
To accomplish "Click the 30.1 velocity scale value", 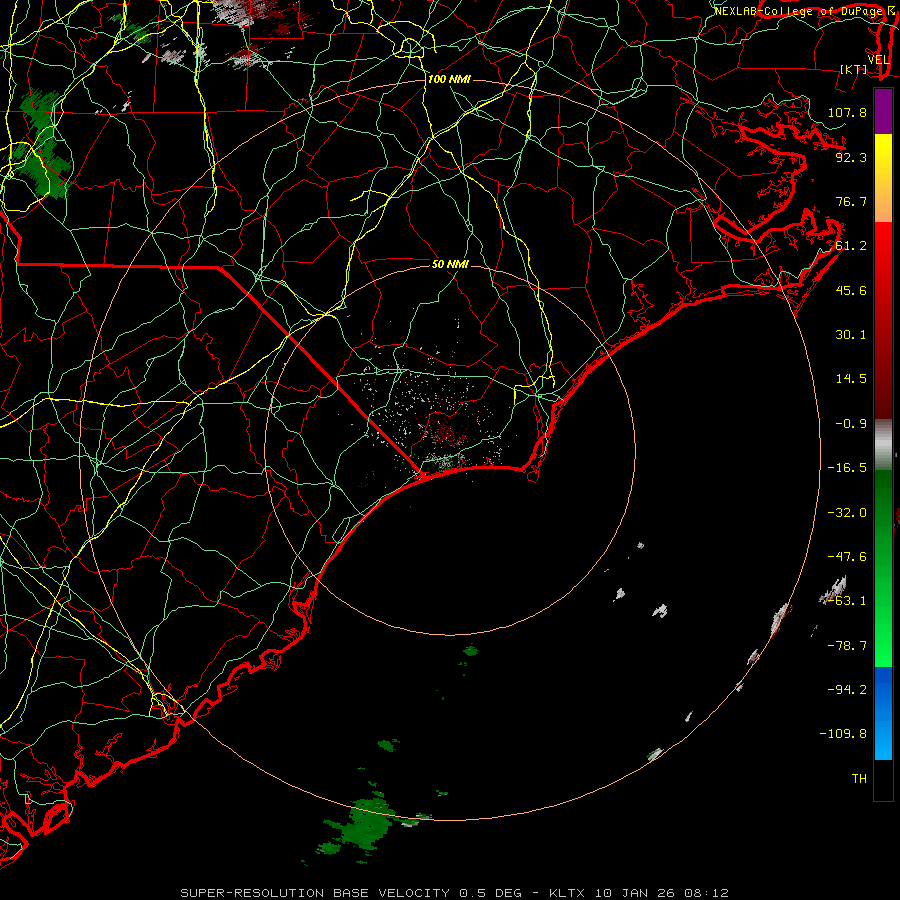I will tap(851, 335).
